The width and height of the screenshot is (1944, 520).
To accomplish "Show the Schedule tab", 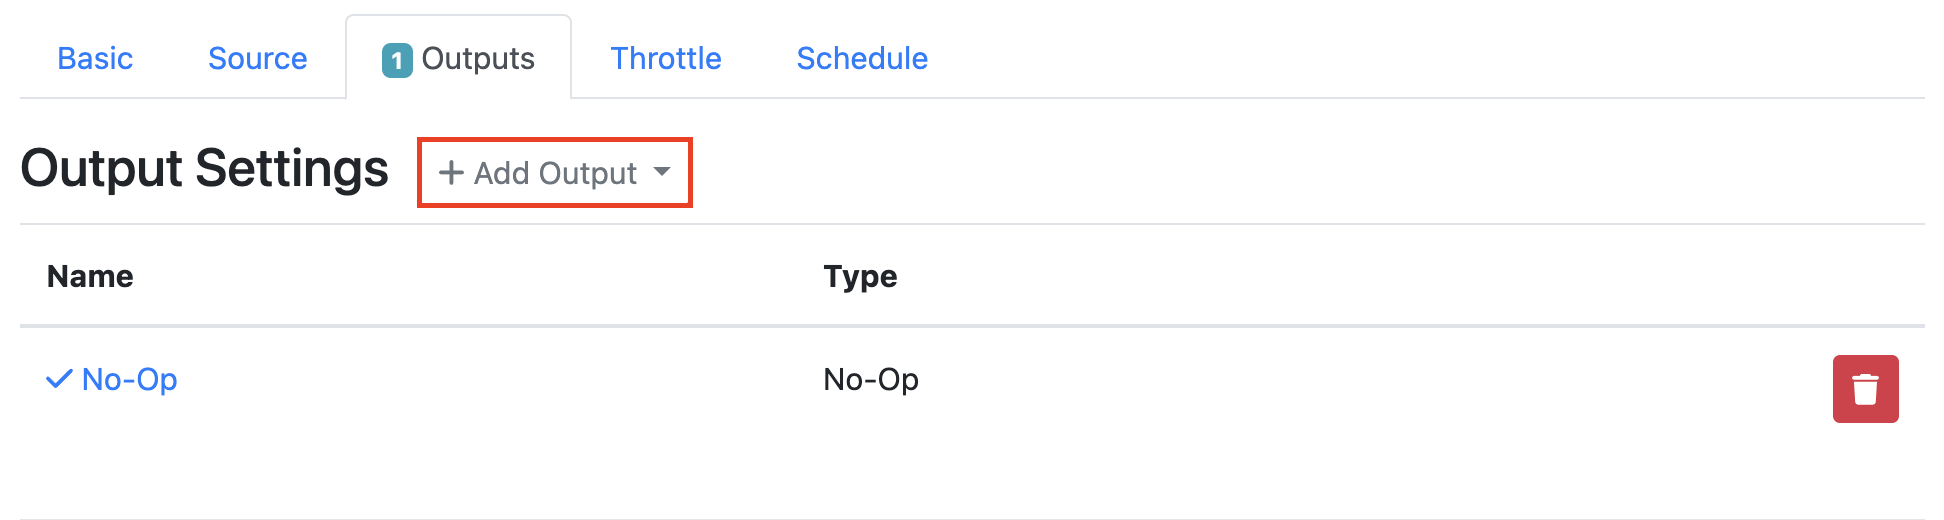I will pos(862,59).
